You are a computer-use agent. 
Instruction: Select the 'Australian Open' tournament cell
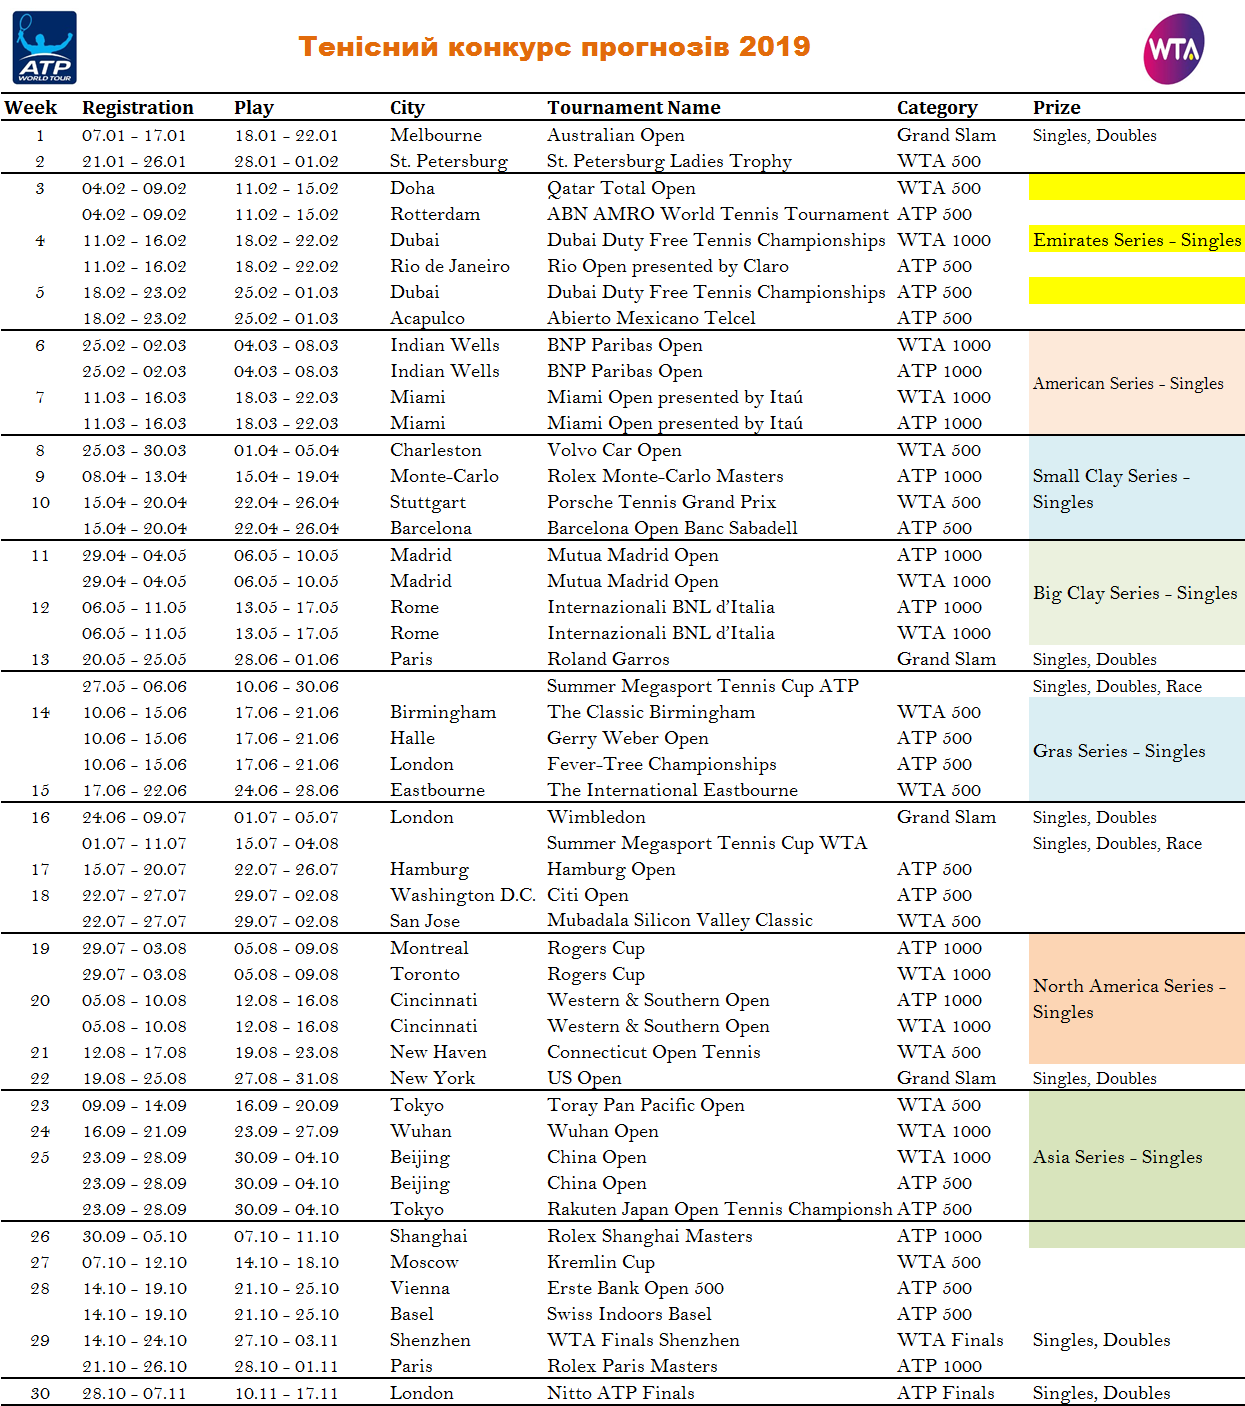616,135
